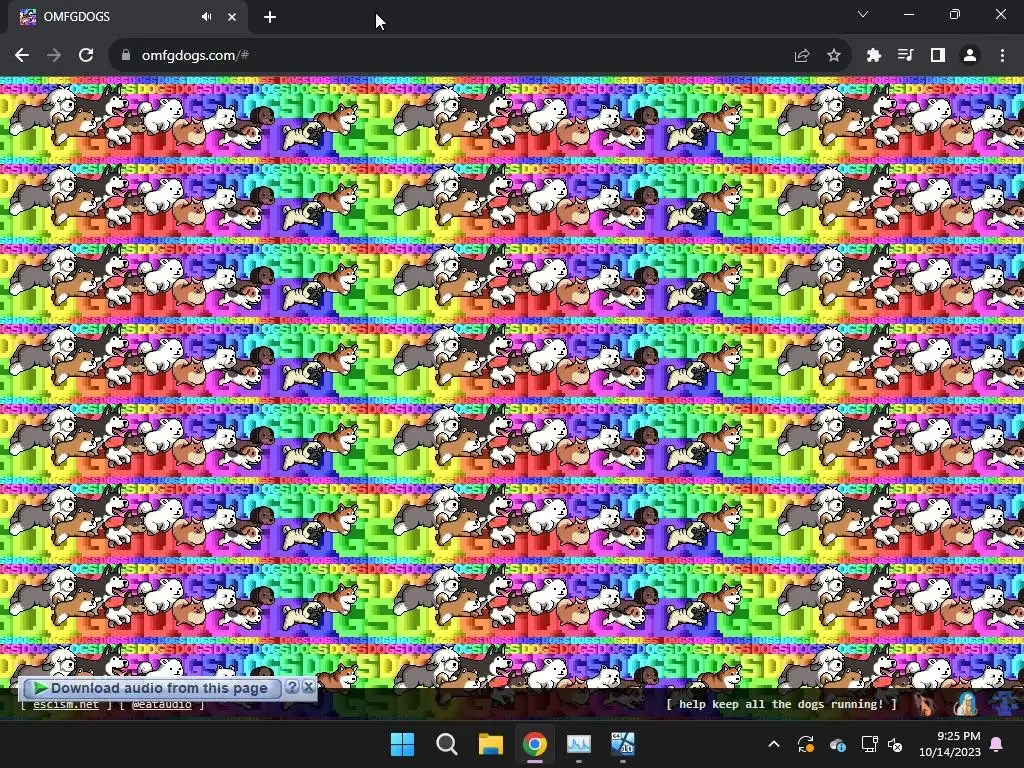Open media controls icon

(905, 56)
